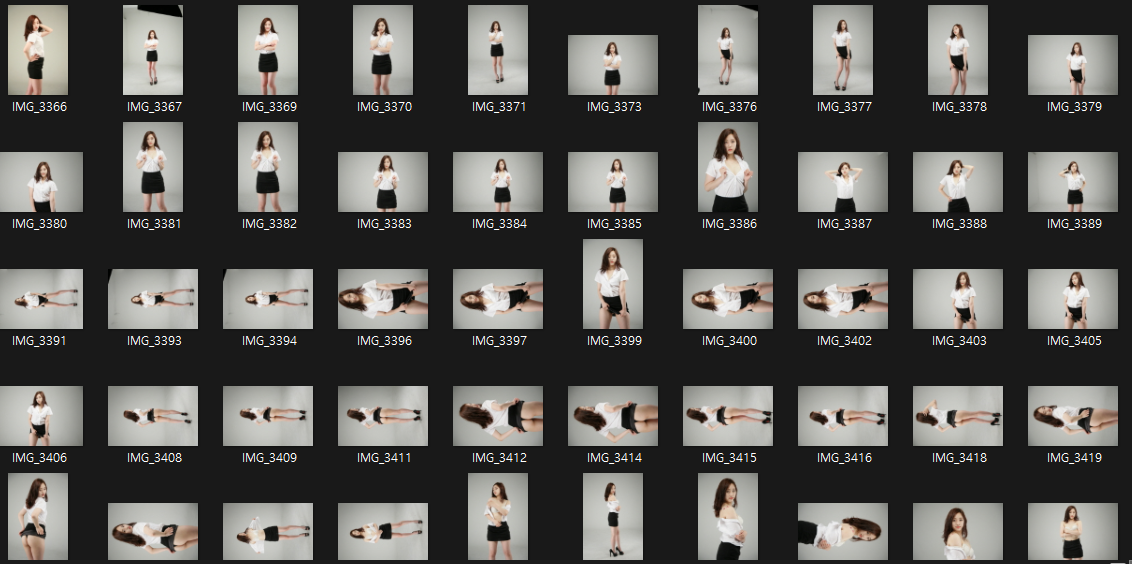The height and width of the screenshot is (564, 1132).
Task: Select the IMG_3379 thumbnail
Action: (x=1073, y=65)
